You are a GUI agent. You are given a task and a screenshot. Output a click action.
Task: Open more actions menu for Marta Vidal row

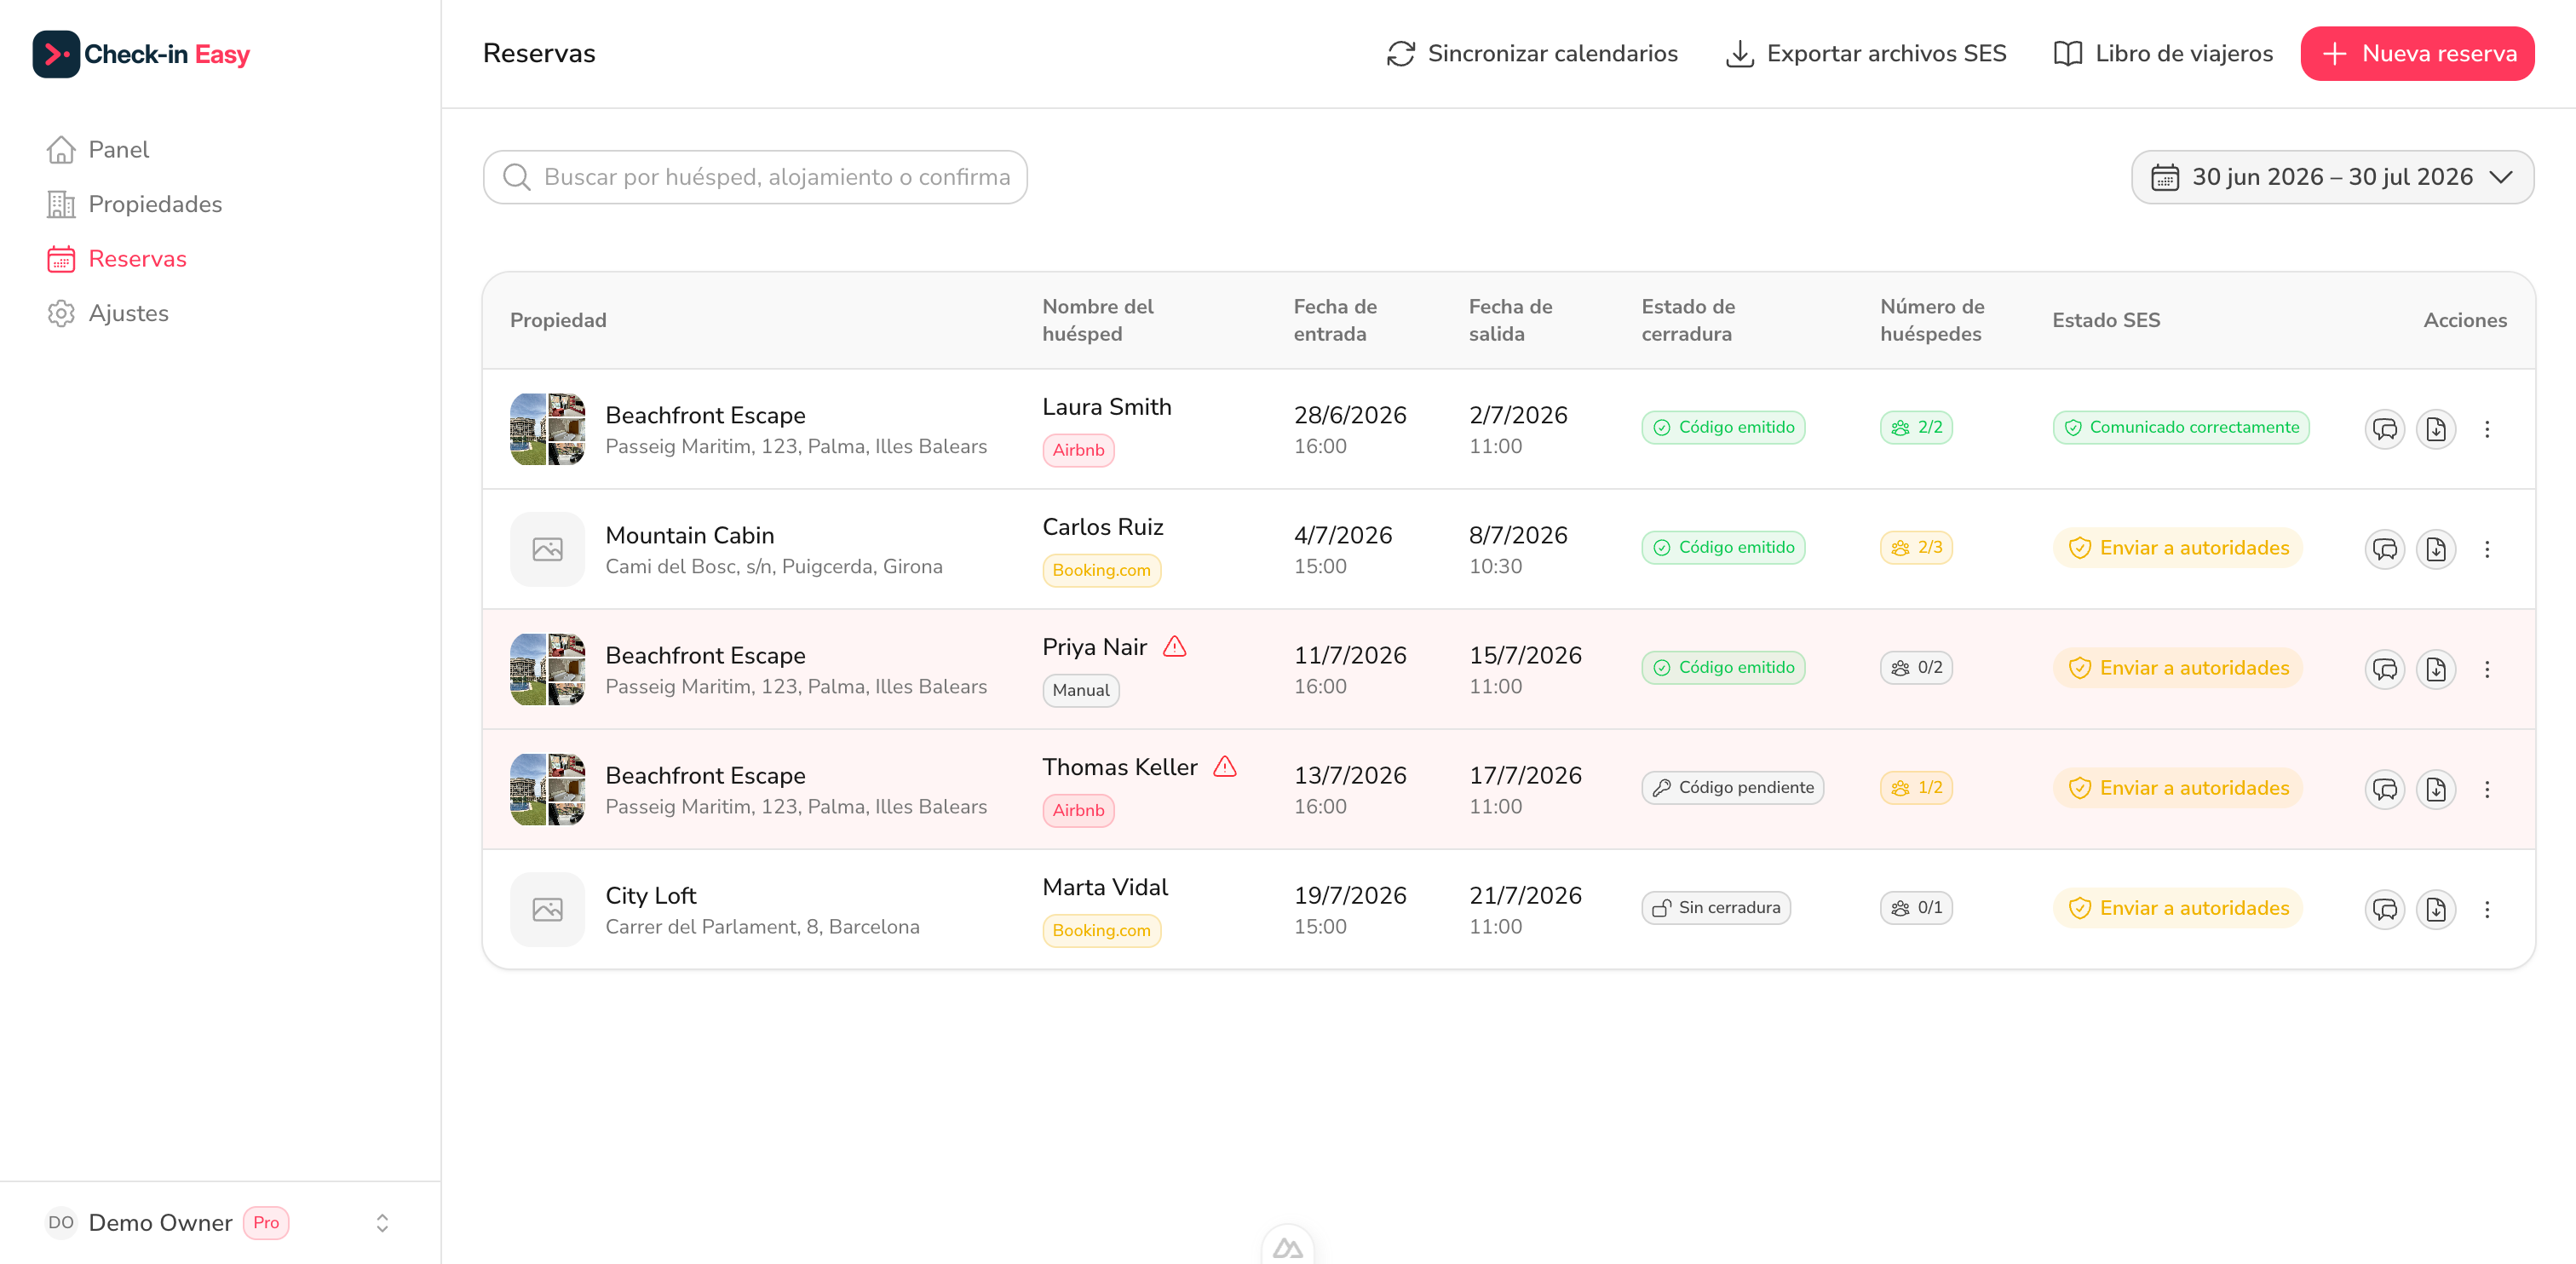[2487, 909]
